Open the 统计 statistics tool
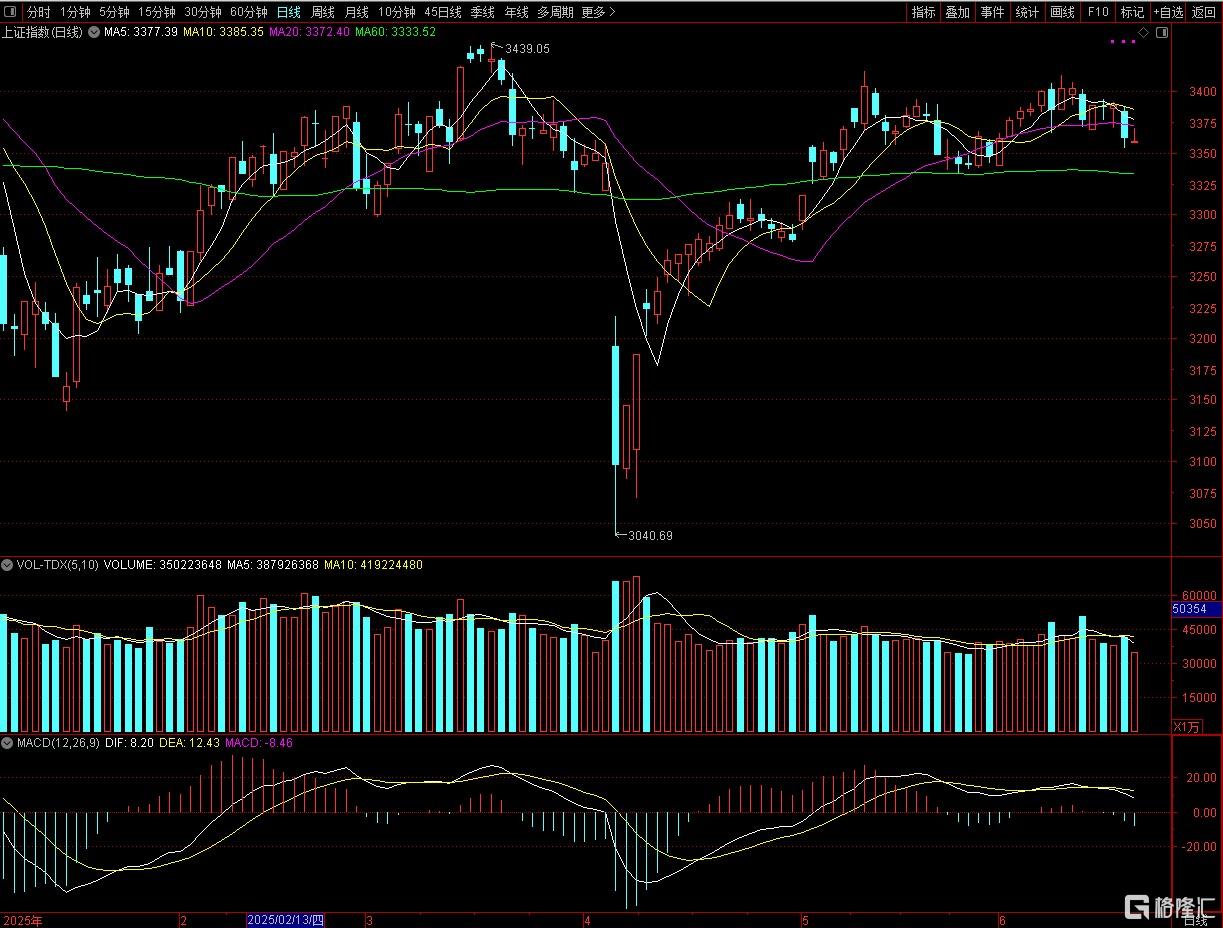Screen dimensions: 1223x928 tap(1027, 12)
